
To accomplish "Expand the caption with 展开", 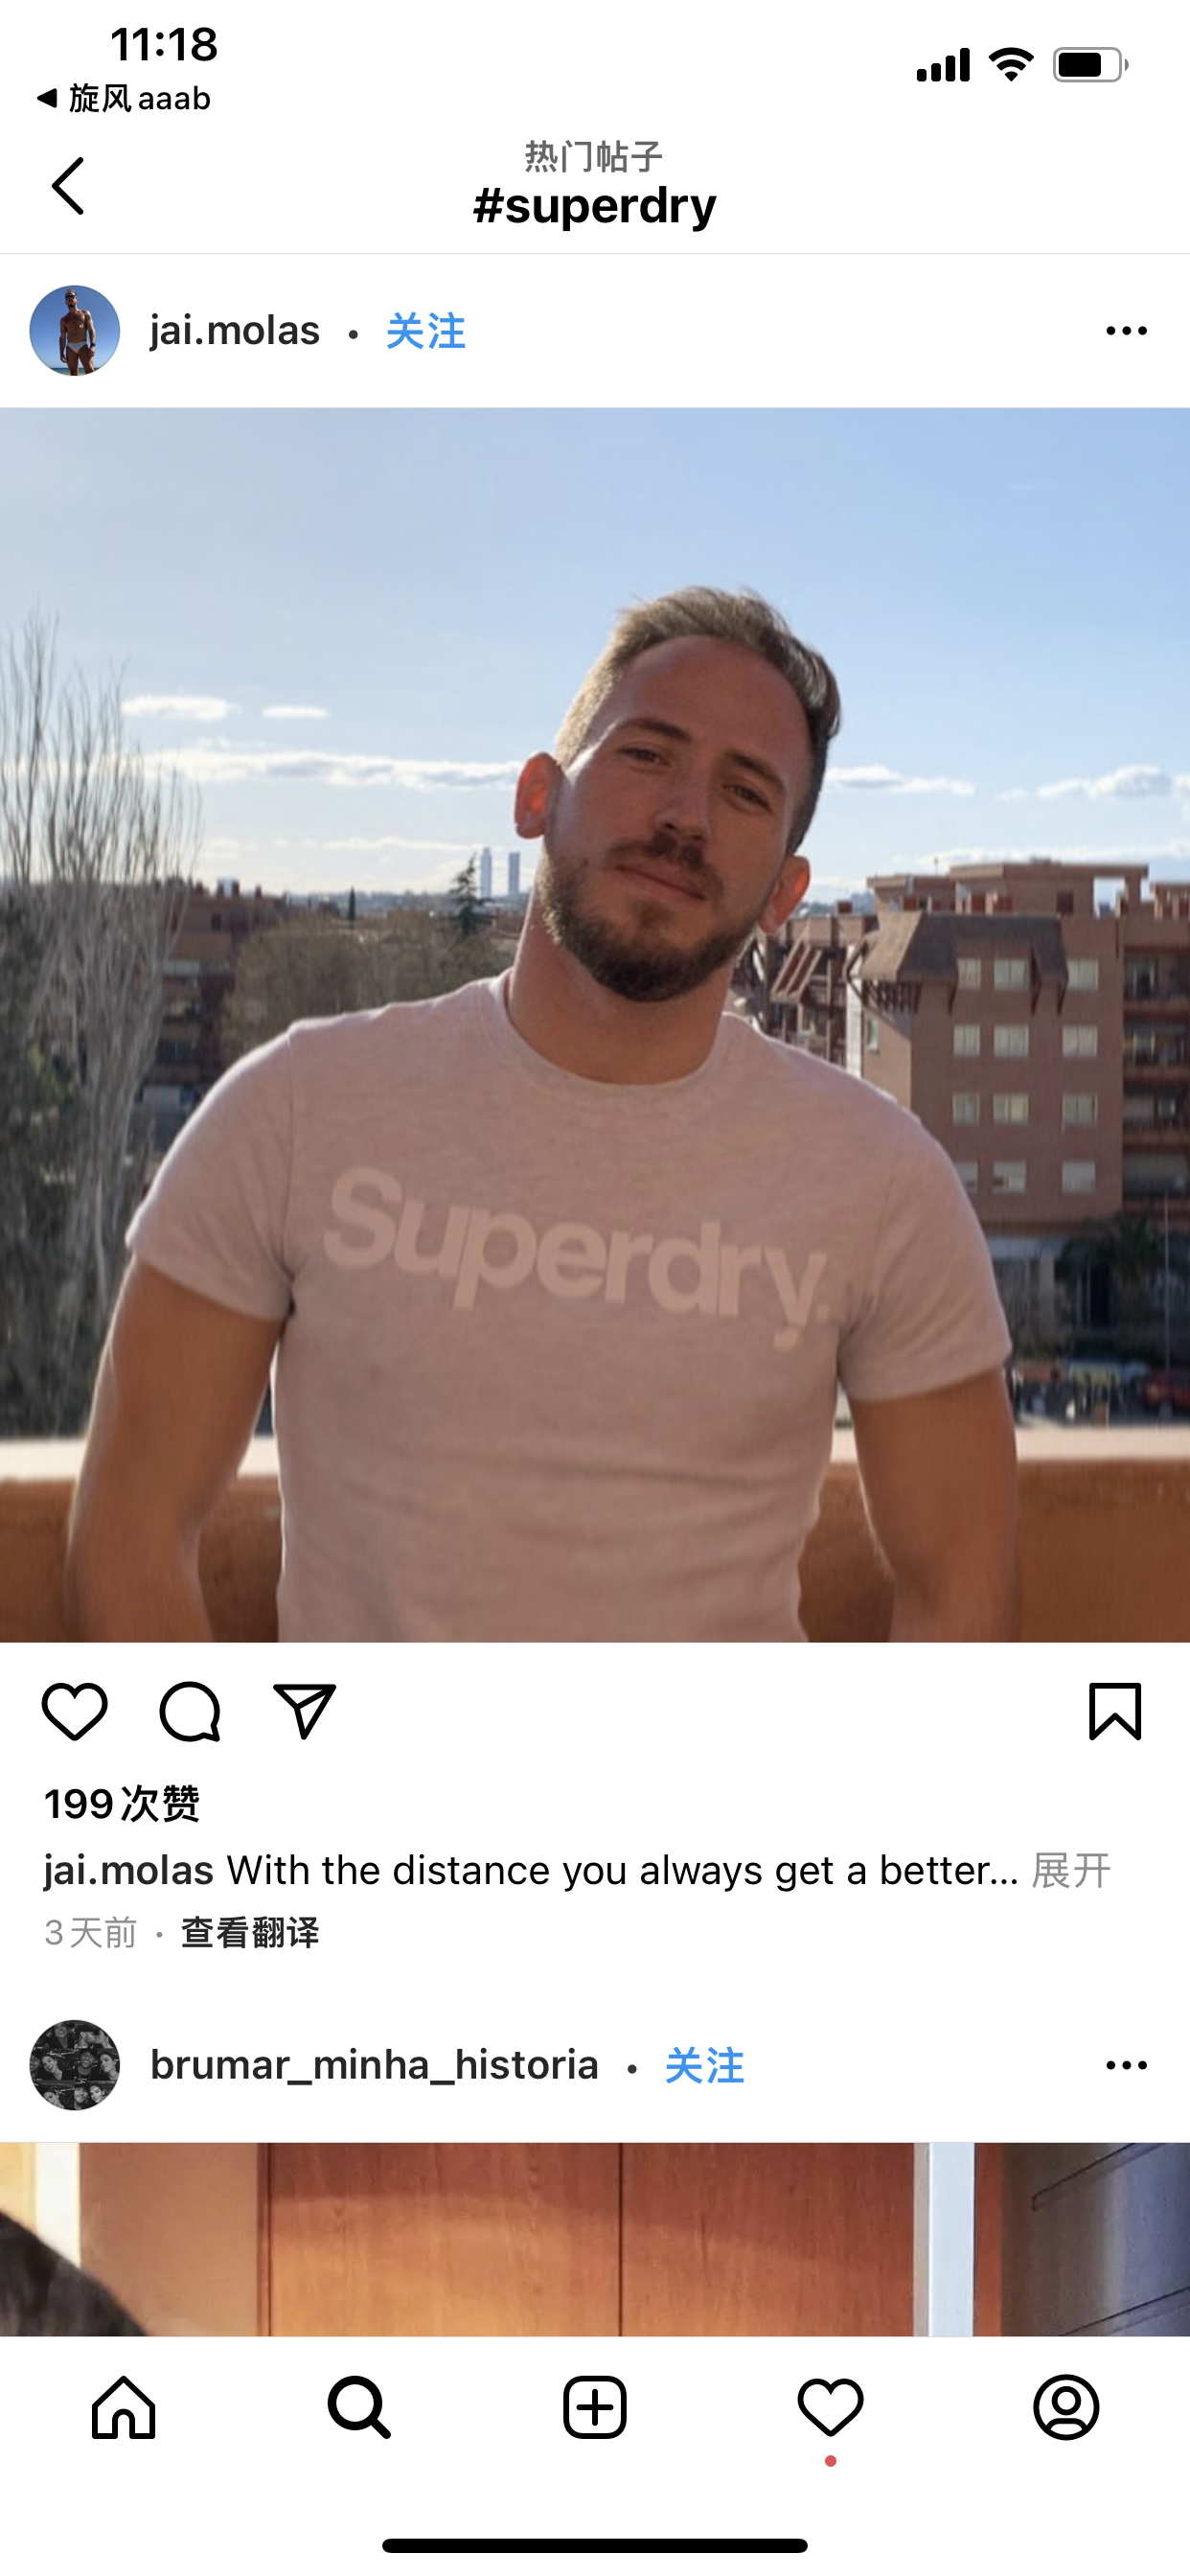I will (x=1071, y=1870).
